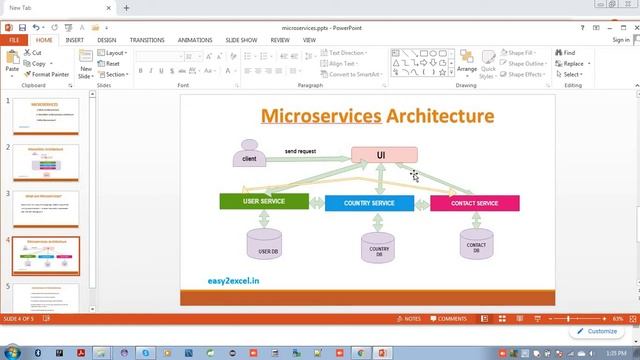
Task: Switch to the DESIGN tab
Action: click(x=107, y=40)
